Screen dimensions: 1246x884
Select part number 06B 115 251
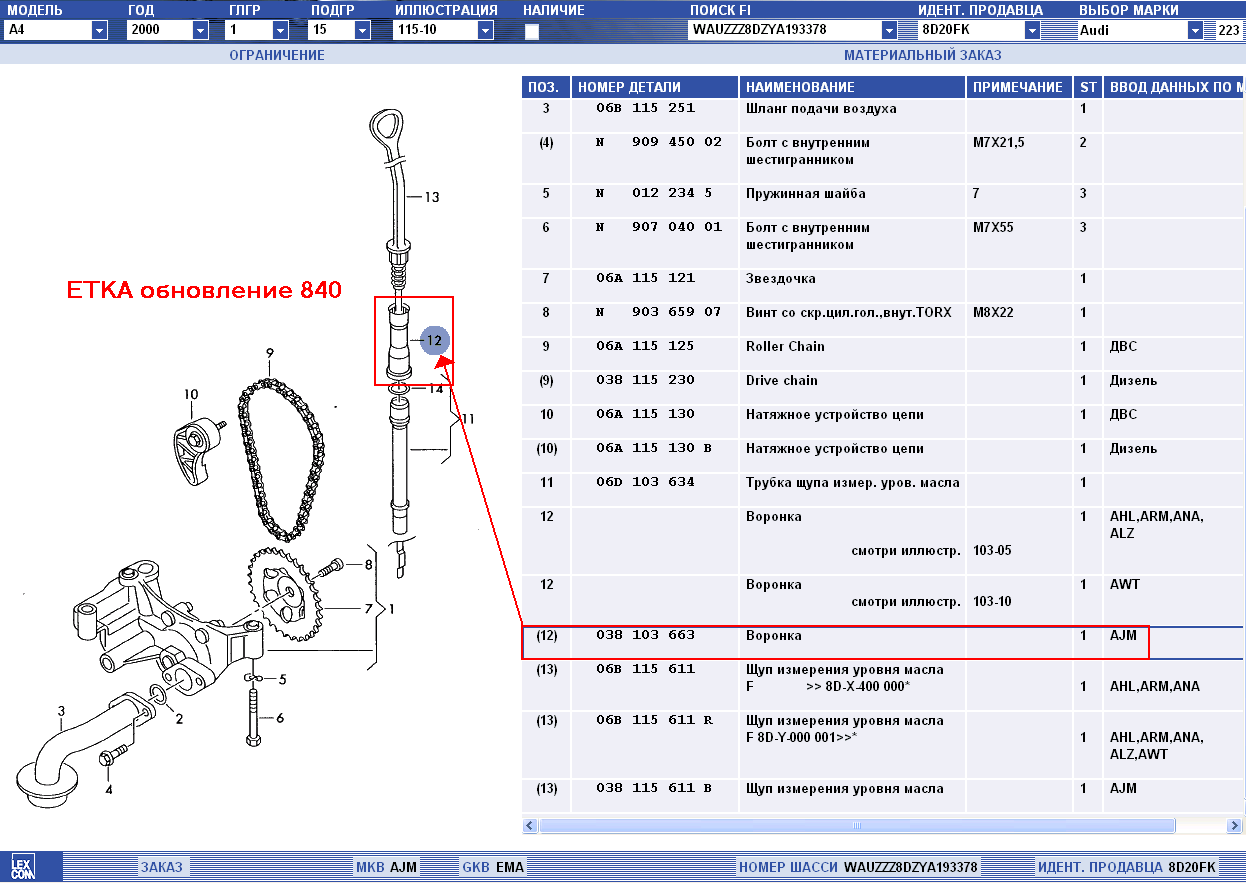click(x=645, y=108)
